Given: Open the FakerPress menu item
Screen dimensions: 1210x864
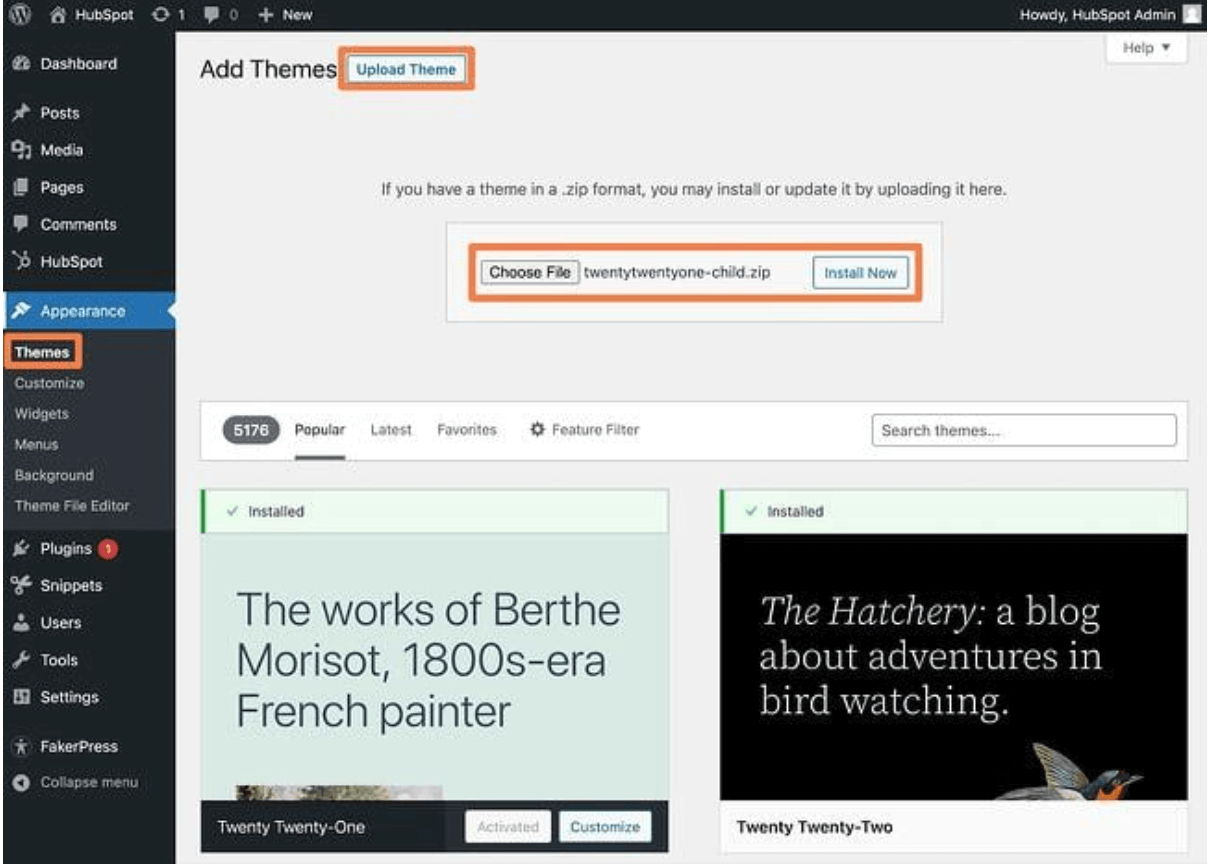Looking at the screenshot, I should (78, 746).
